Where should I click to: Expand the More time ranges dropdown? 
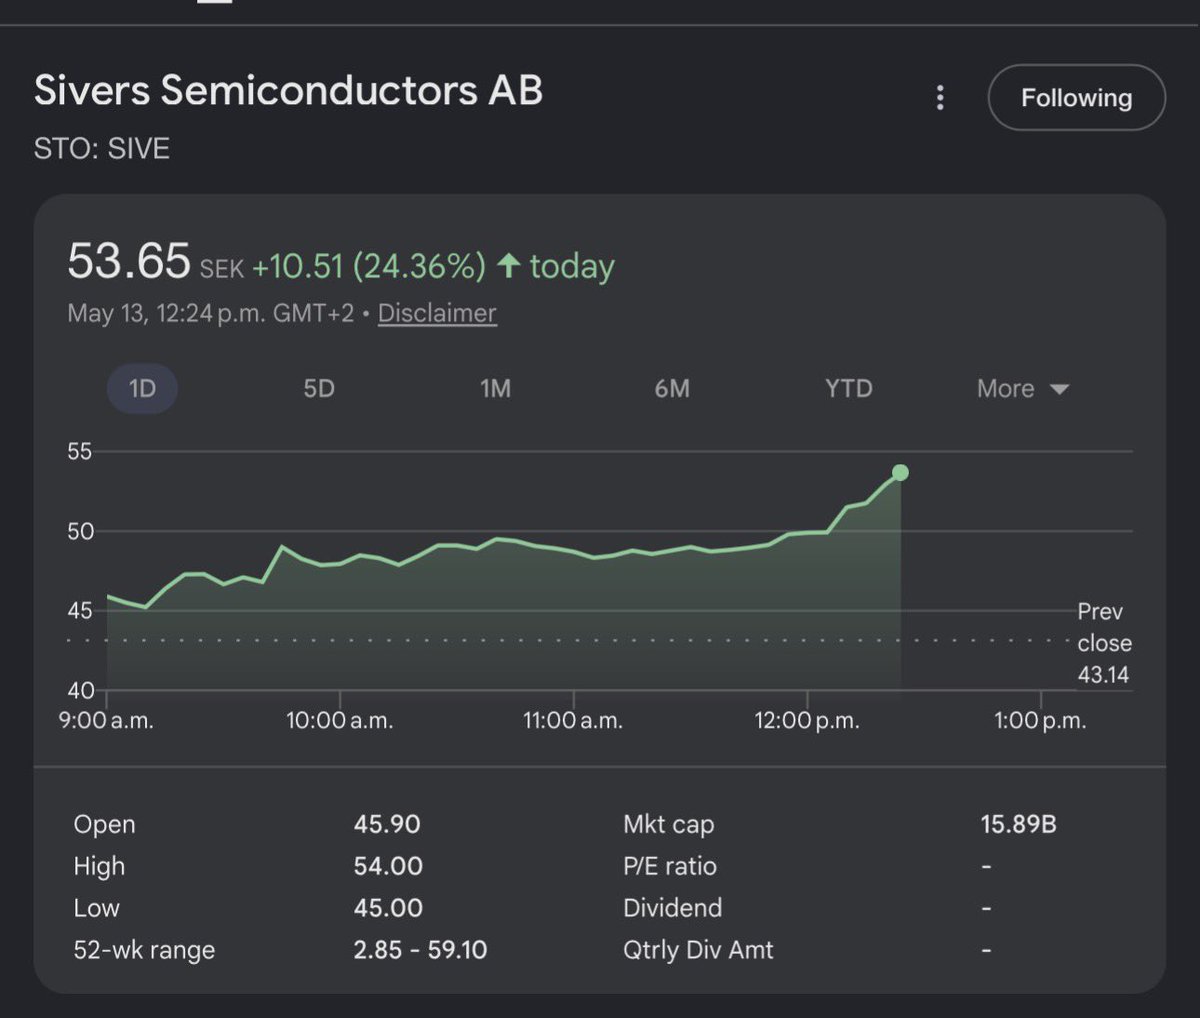[1023, 389]
